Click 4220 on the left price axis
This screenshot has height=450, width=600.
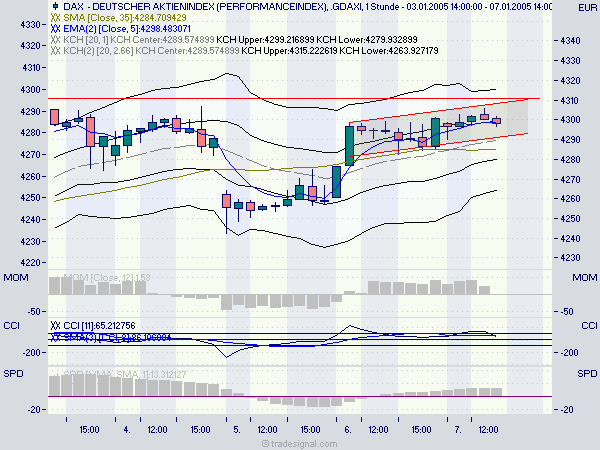[30, 263]
